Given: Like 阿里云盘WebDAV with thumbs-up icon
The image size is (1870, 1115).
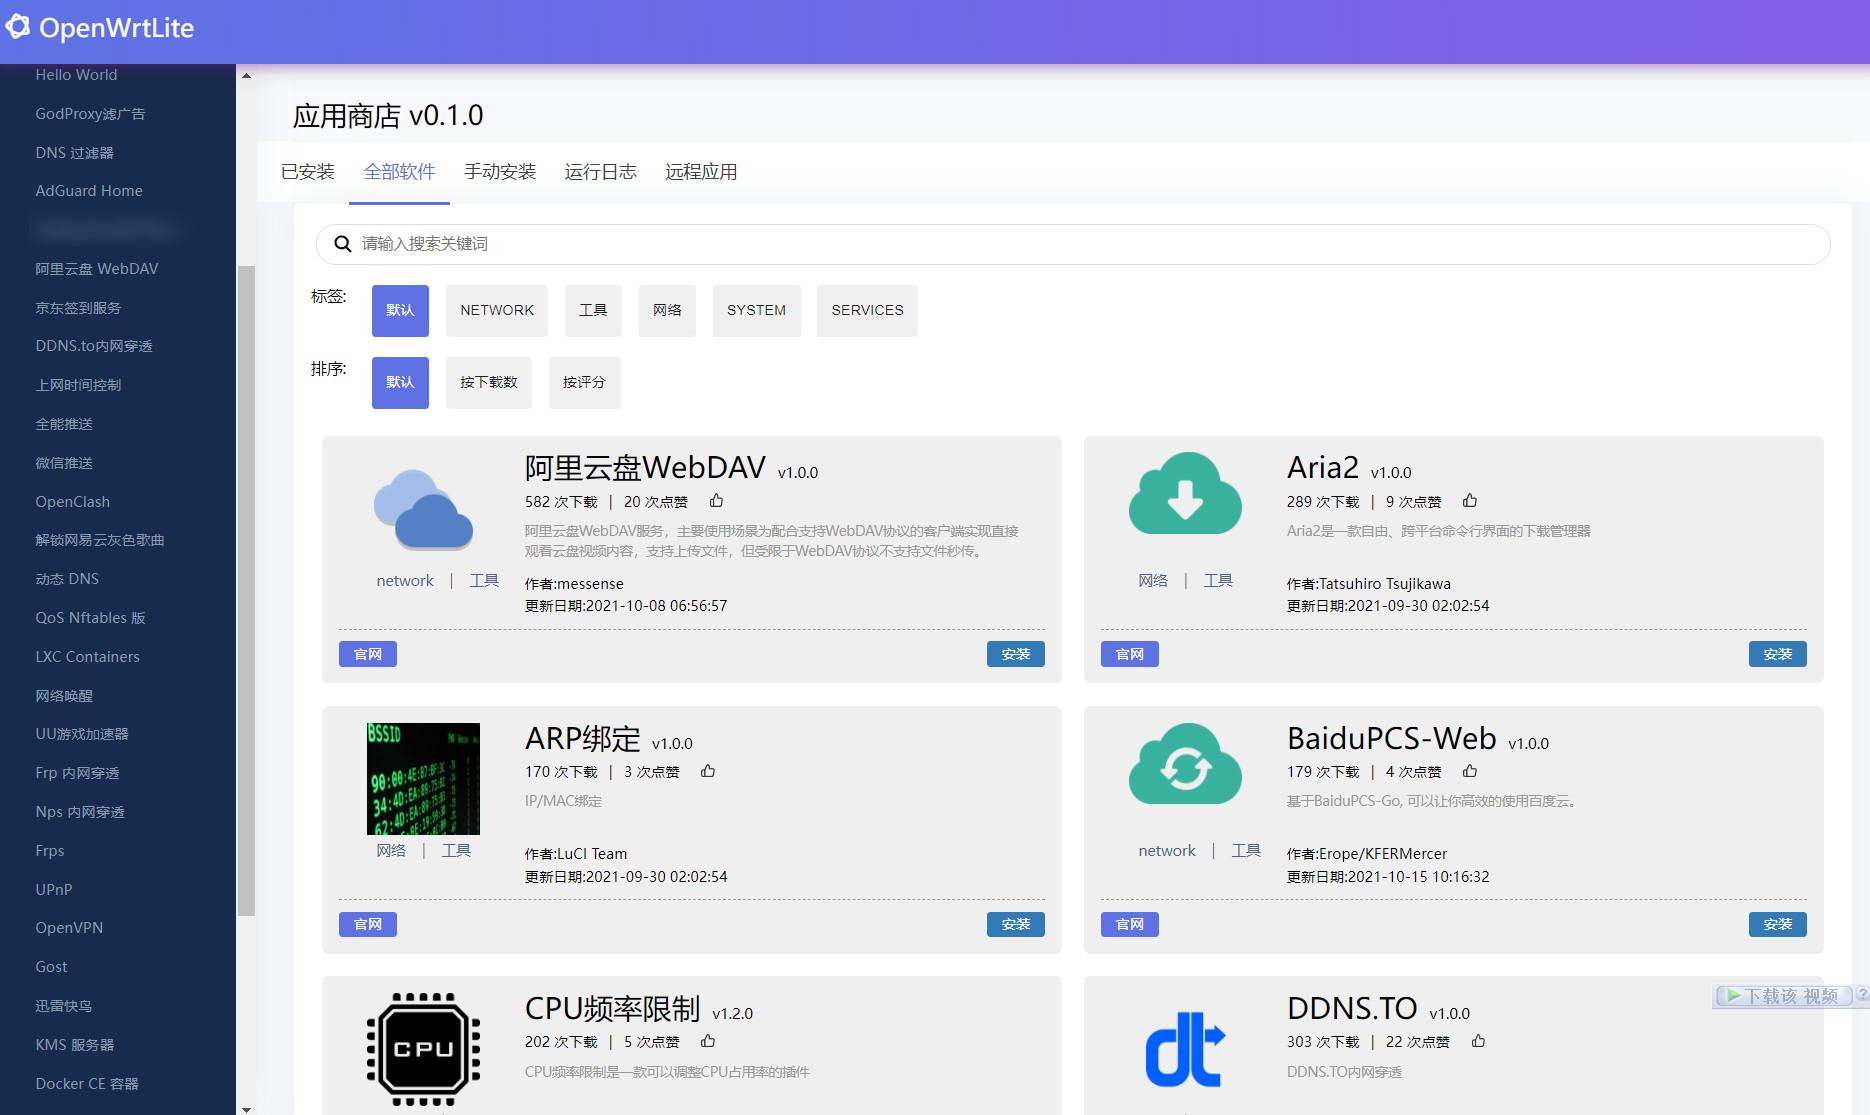Looking at the screenshot, I should (716, 501).
